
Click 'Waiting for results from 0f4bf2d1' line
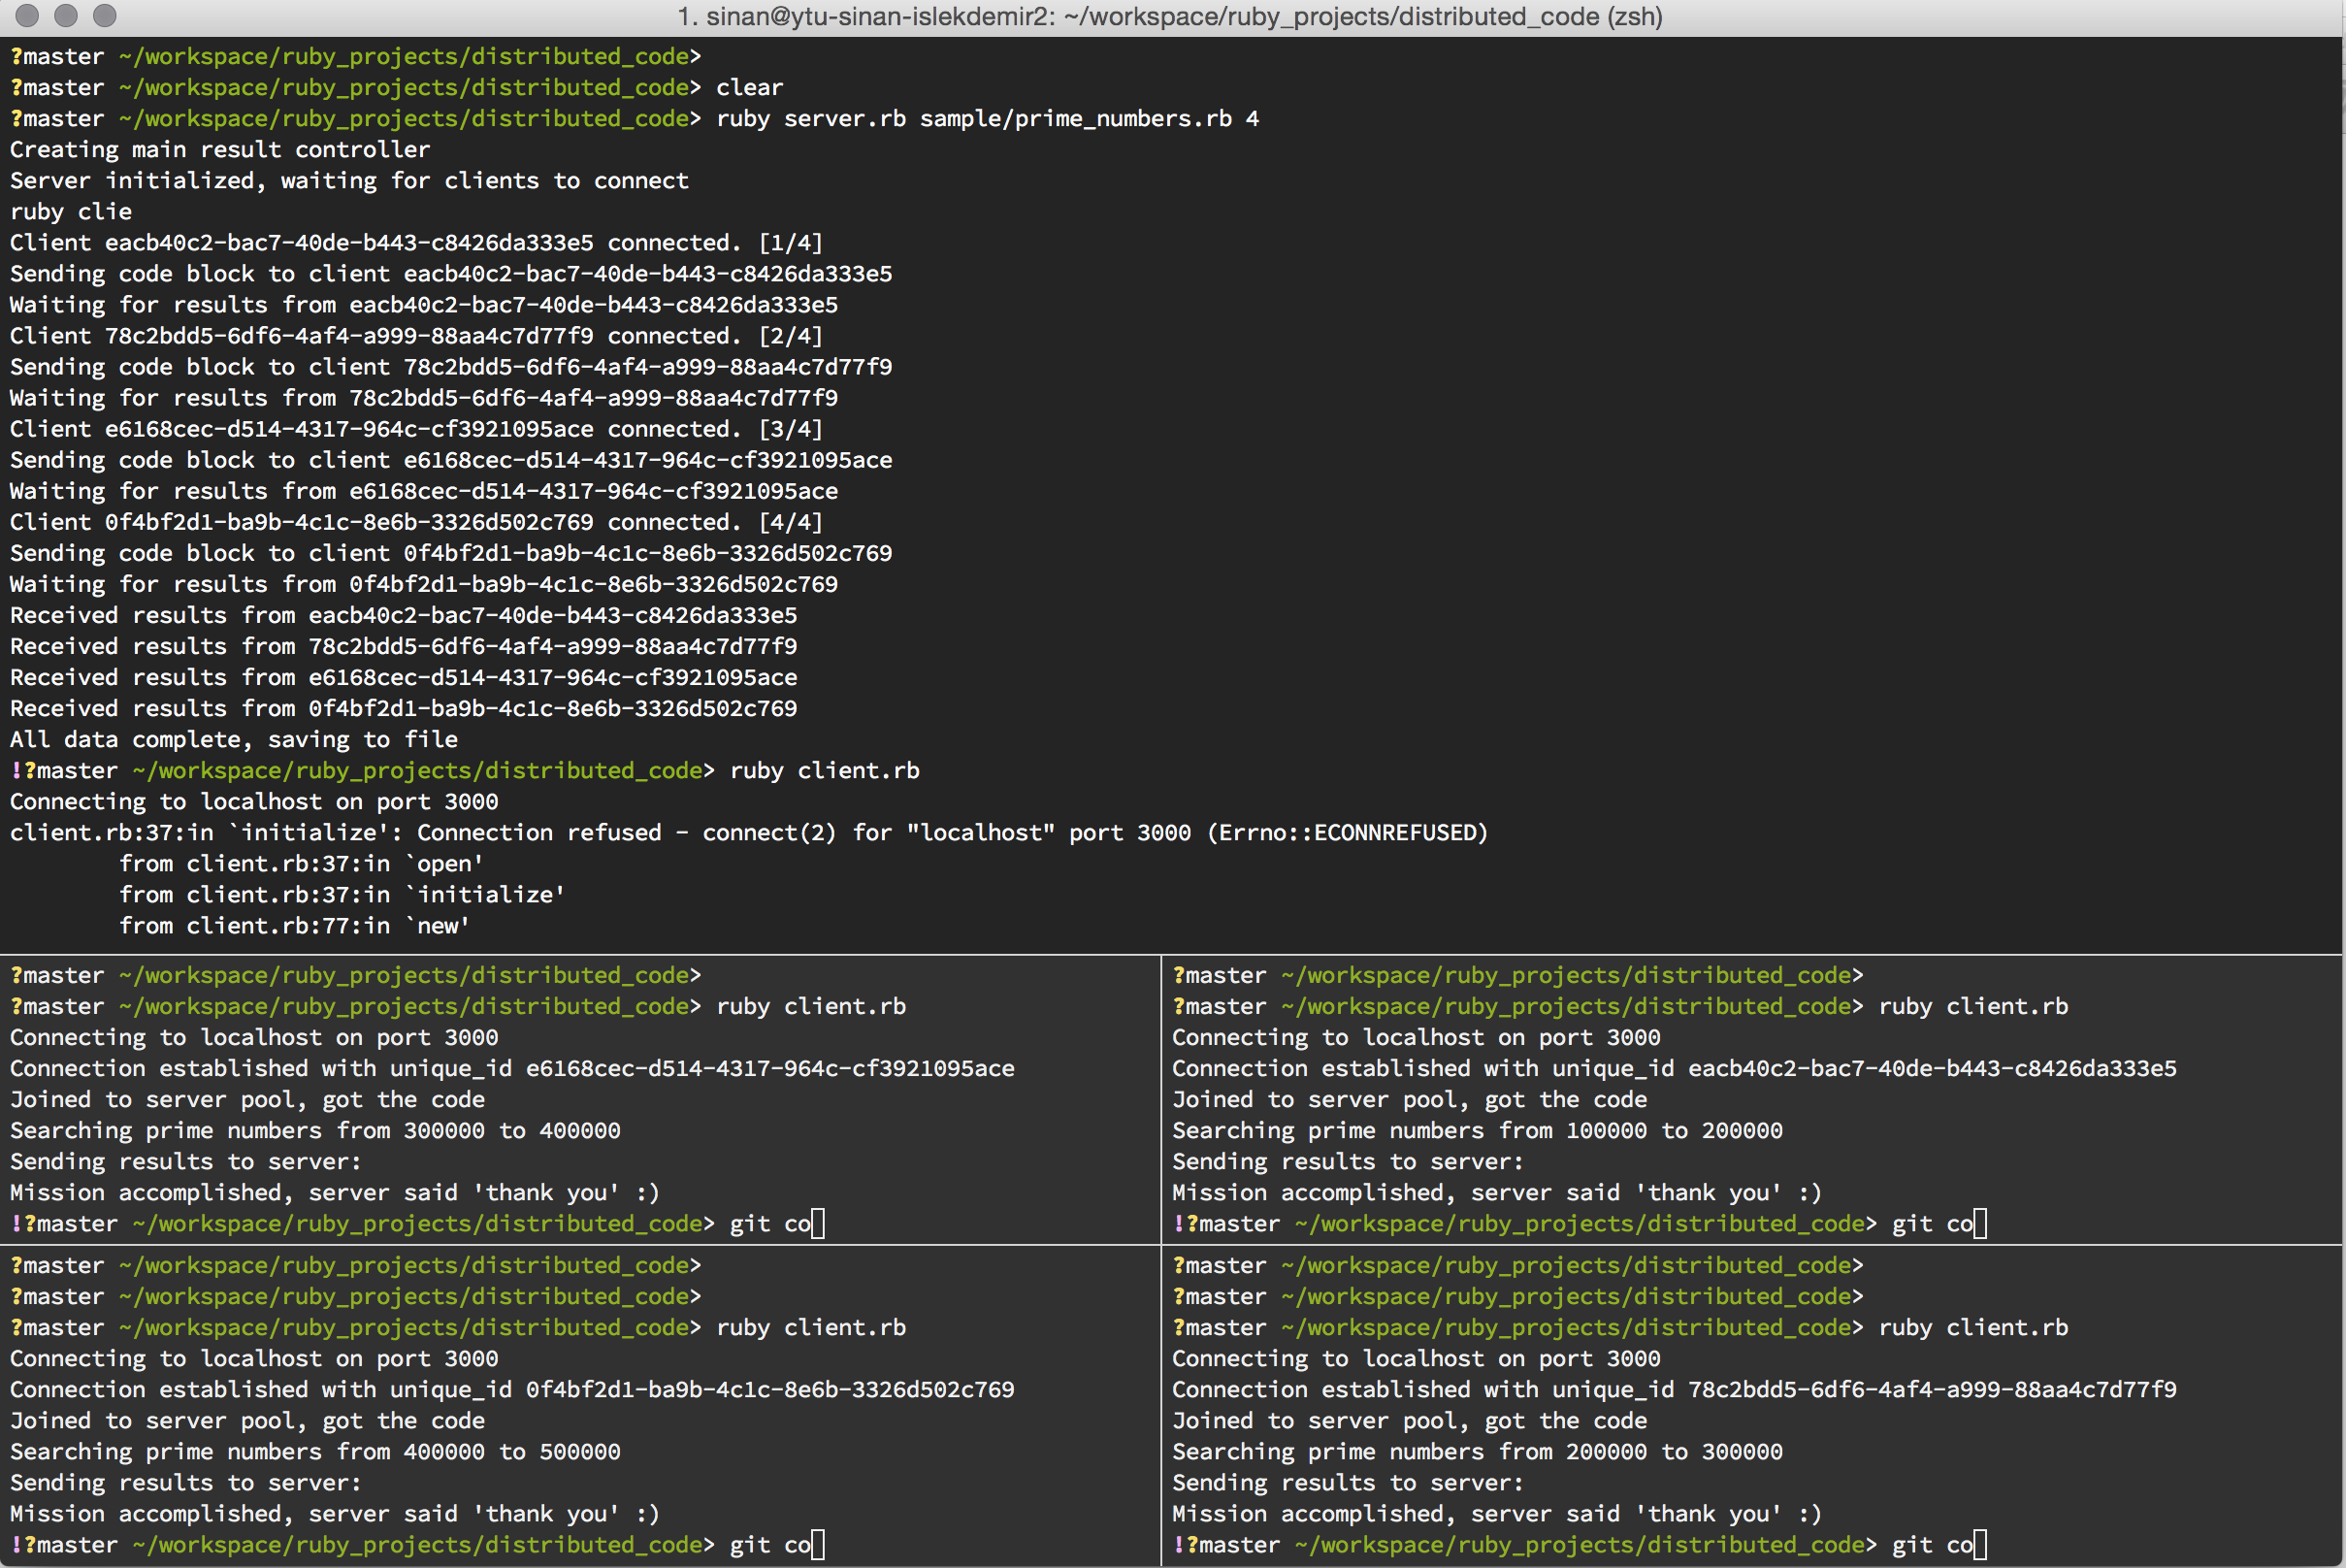click(424, 583)
